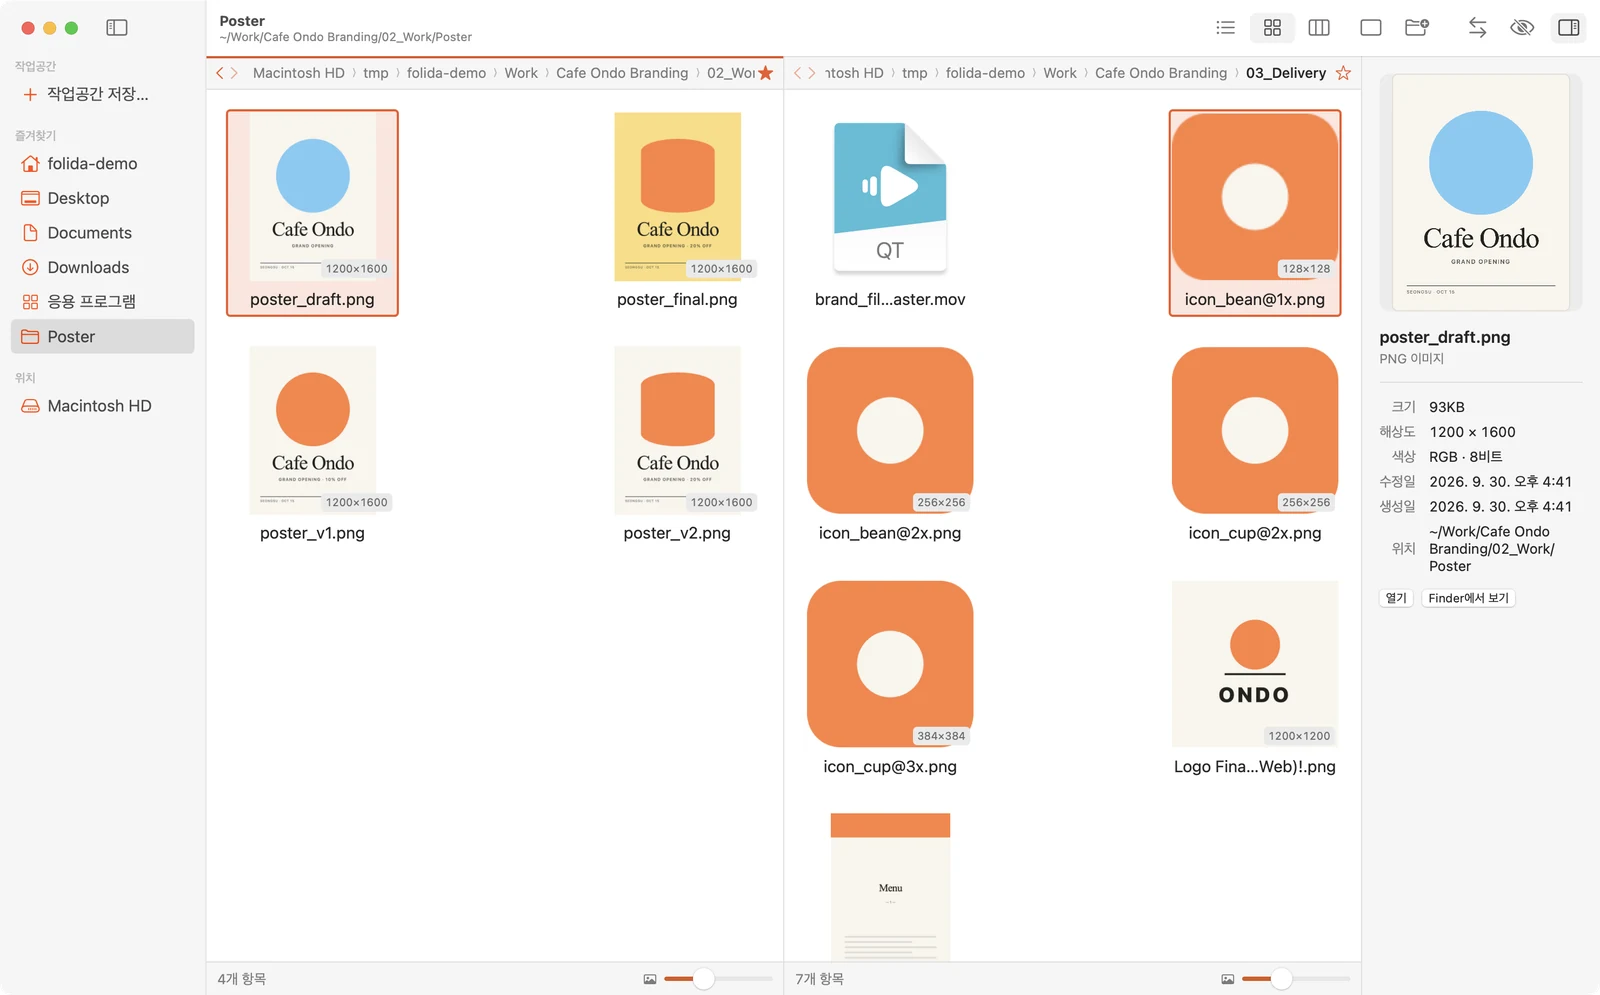Select Poster in the sidebar
1600x995 pixels.
pyautogui.click(x=102, y=337)
